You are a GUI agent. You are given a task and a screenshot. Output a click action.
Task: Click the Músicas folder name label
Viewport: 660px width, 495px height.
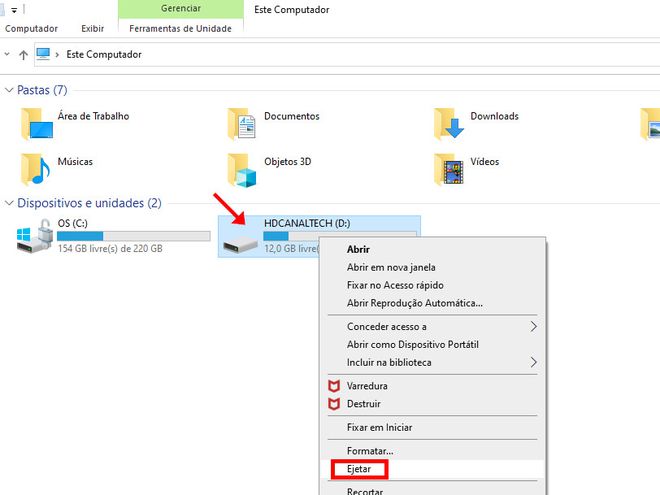pos(75,162)
